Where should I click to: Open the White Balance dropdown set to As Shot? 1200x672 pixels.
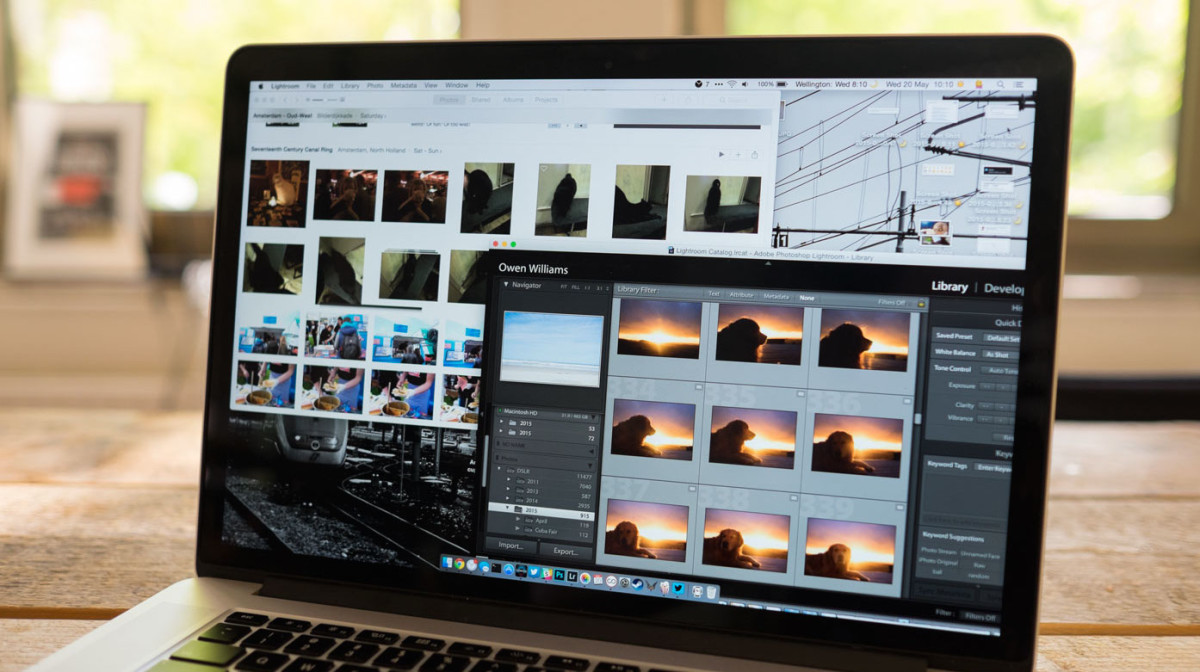(x=998, y=355)
